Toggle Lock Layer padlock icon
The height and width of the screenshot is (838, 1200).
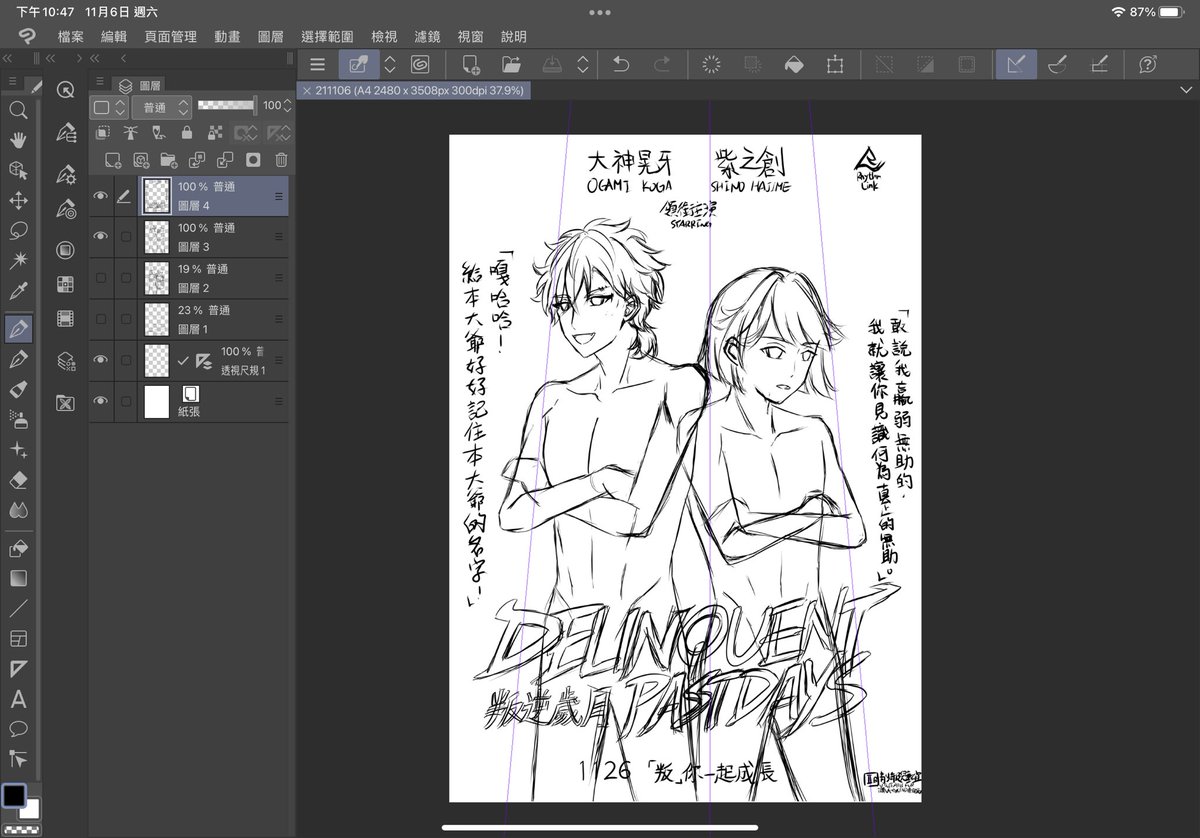(x=186, y=132)
